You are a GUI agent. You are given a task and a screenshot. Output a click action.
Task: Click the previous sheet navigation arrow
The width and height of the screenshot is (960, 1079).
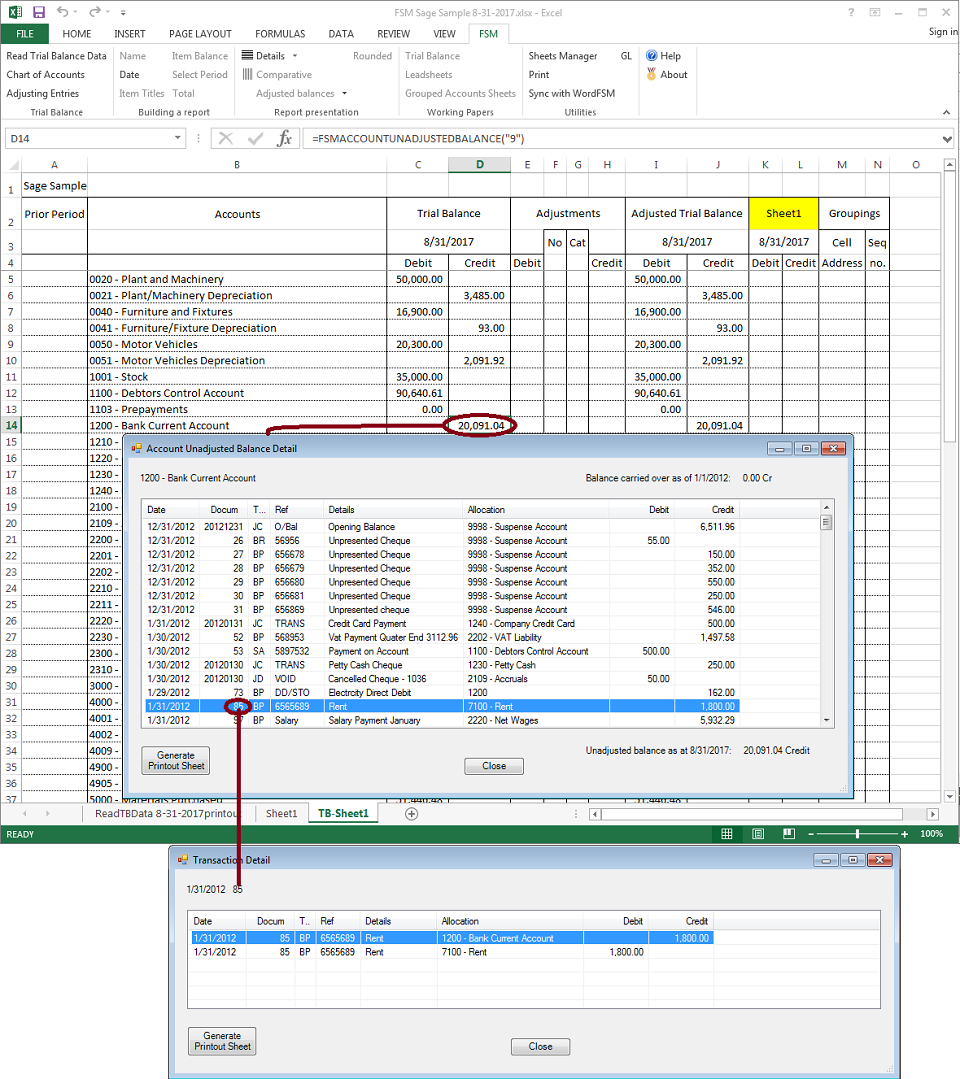tap(25, 813)
